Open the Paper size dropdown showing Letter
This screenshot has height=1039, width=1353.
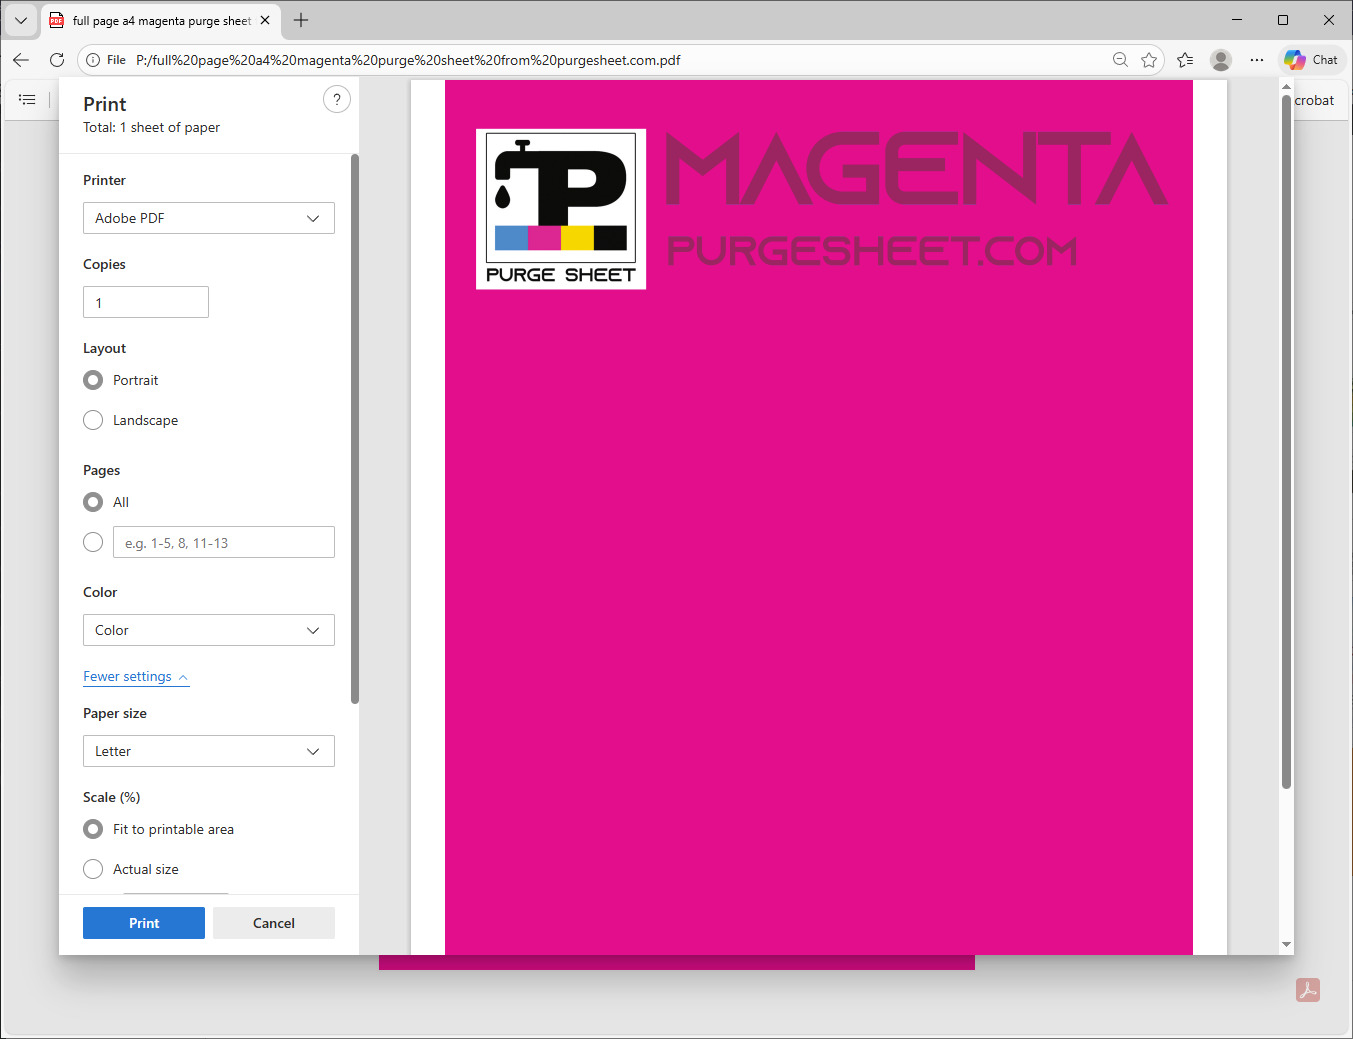click(x=209, y=751)
